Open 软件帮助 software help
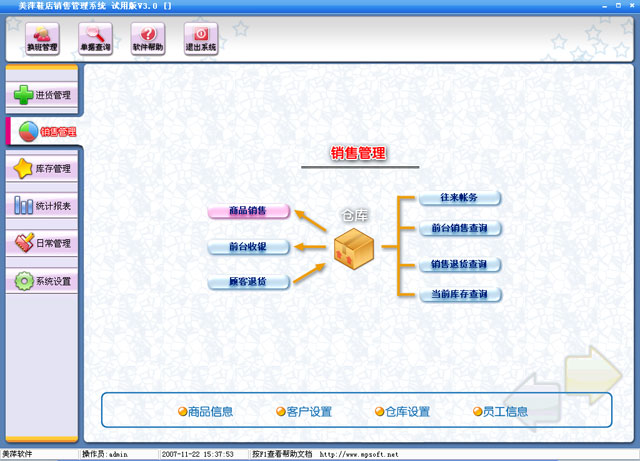The image size is (640, 461). point(148,39)
